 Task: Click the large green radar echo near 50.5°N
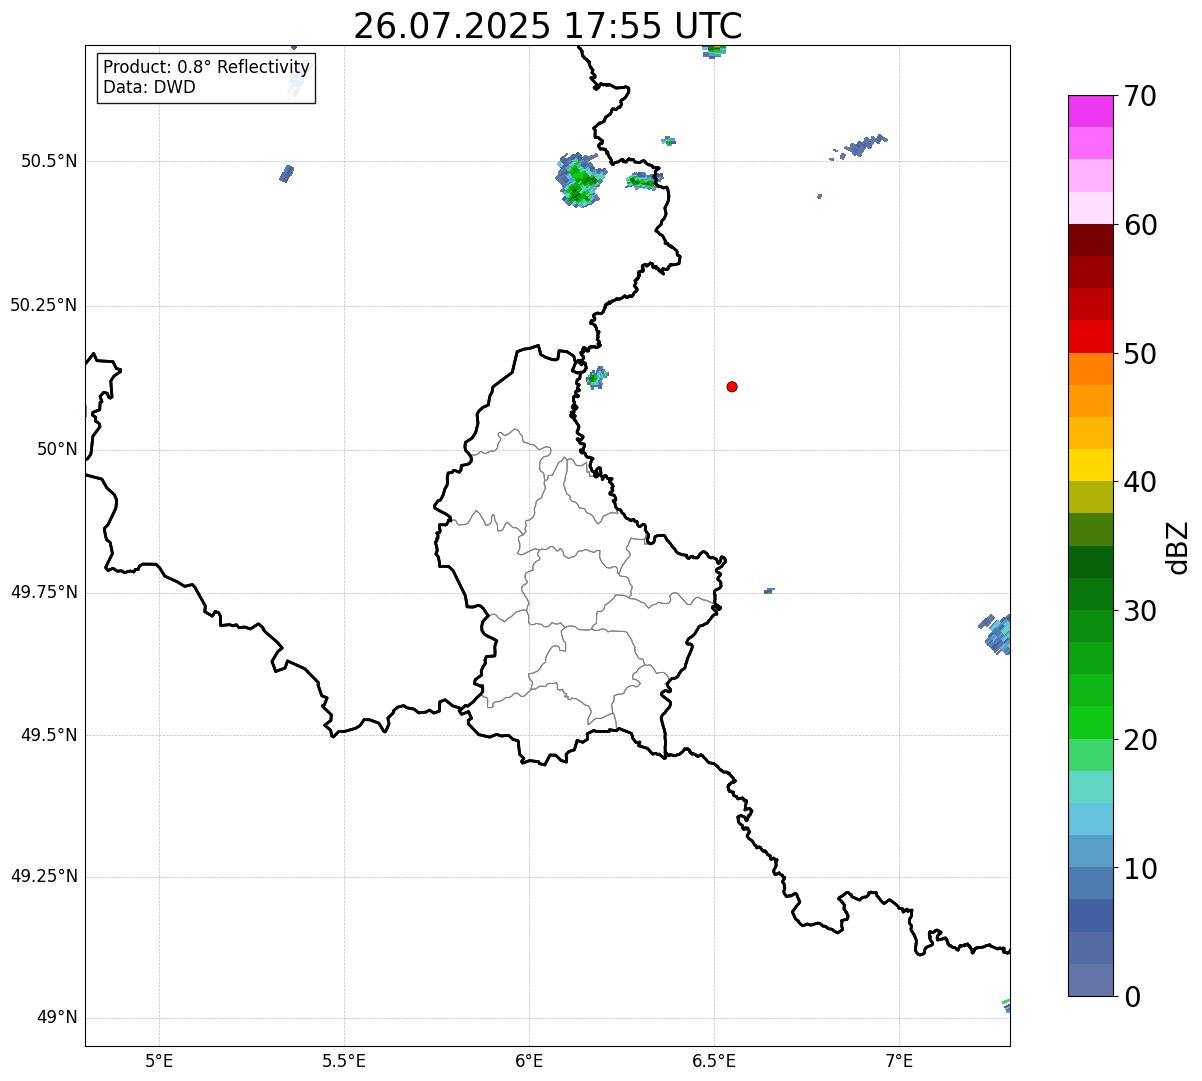[x=580, y=180]
